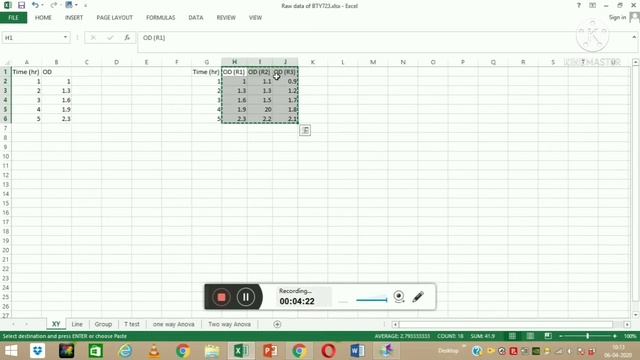Expand the Name Box dropdown arrow
This screenshot has height=360, width=640.
click(x=65, y=38)
